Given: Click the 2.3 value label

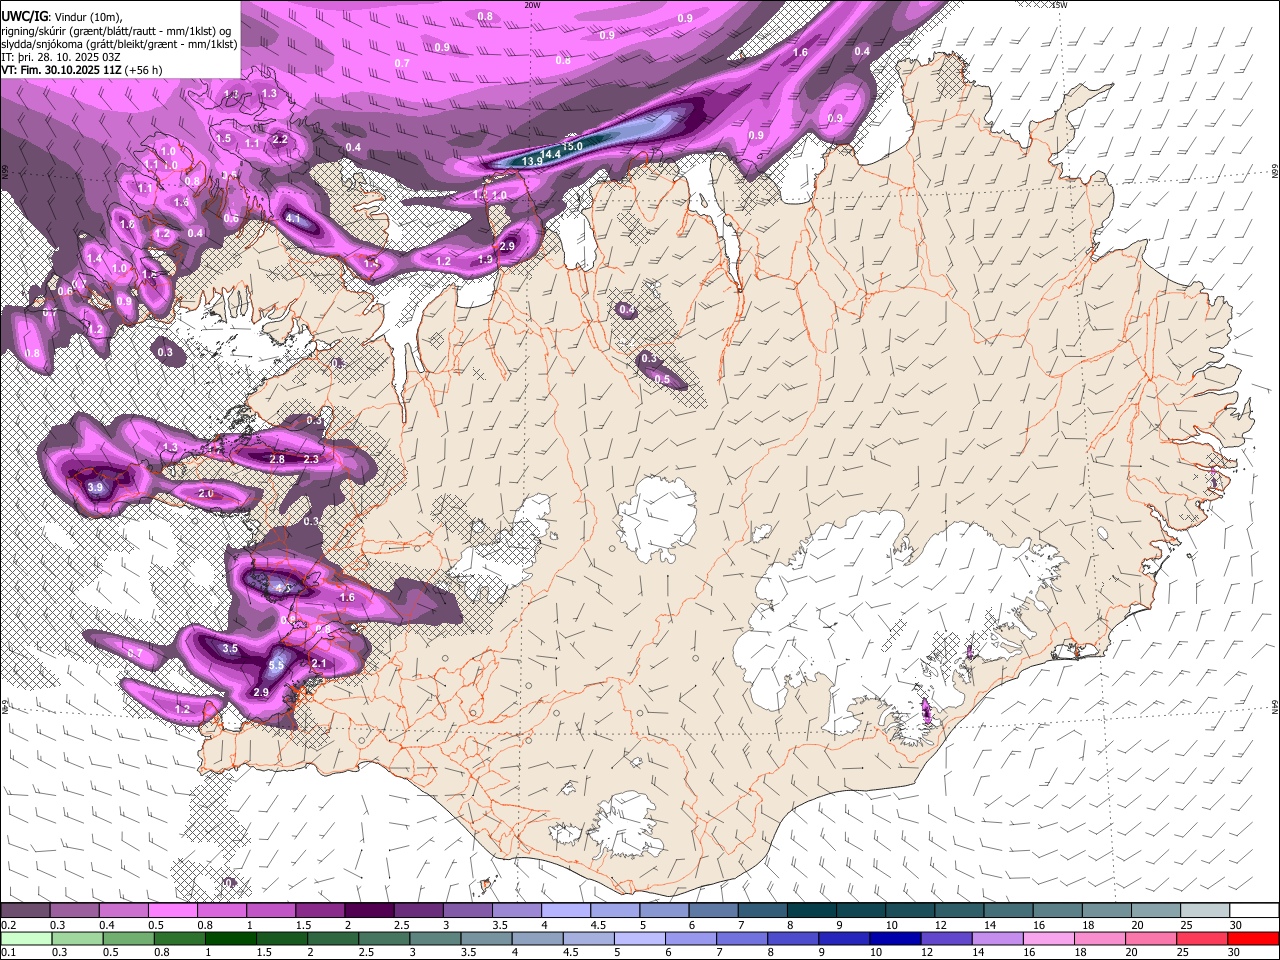Looking at the screenshot, I should coord(311,460).
